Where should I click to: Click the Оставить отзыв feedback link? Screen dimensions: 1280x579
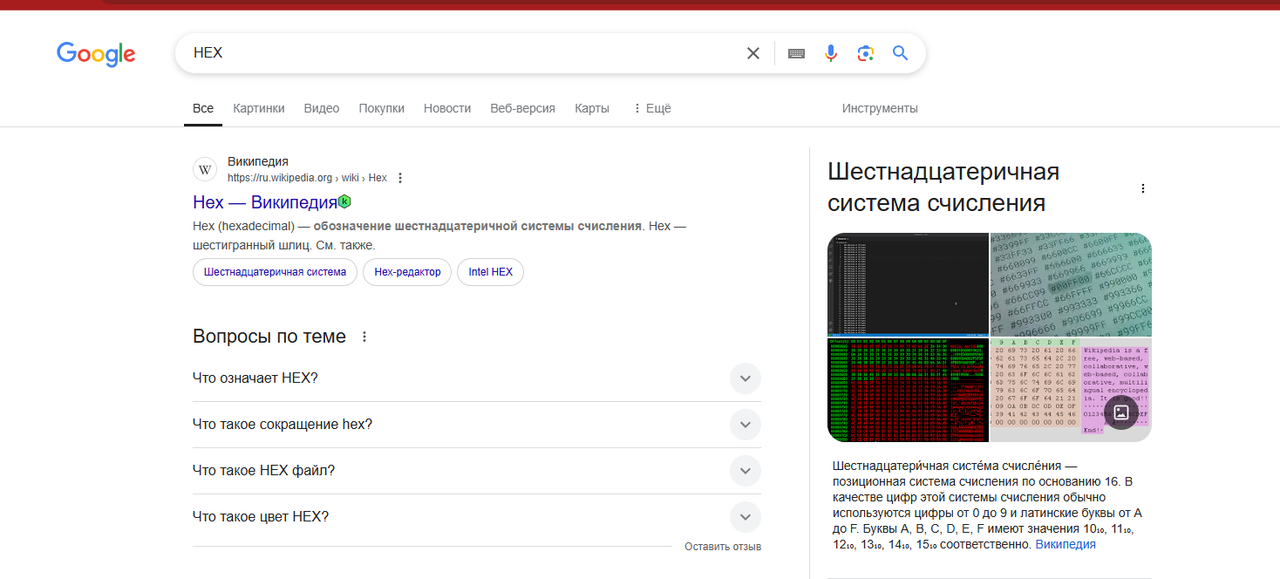point(723,547)
